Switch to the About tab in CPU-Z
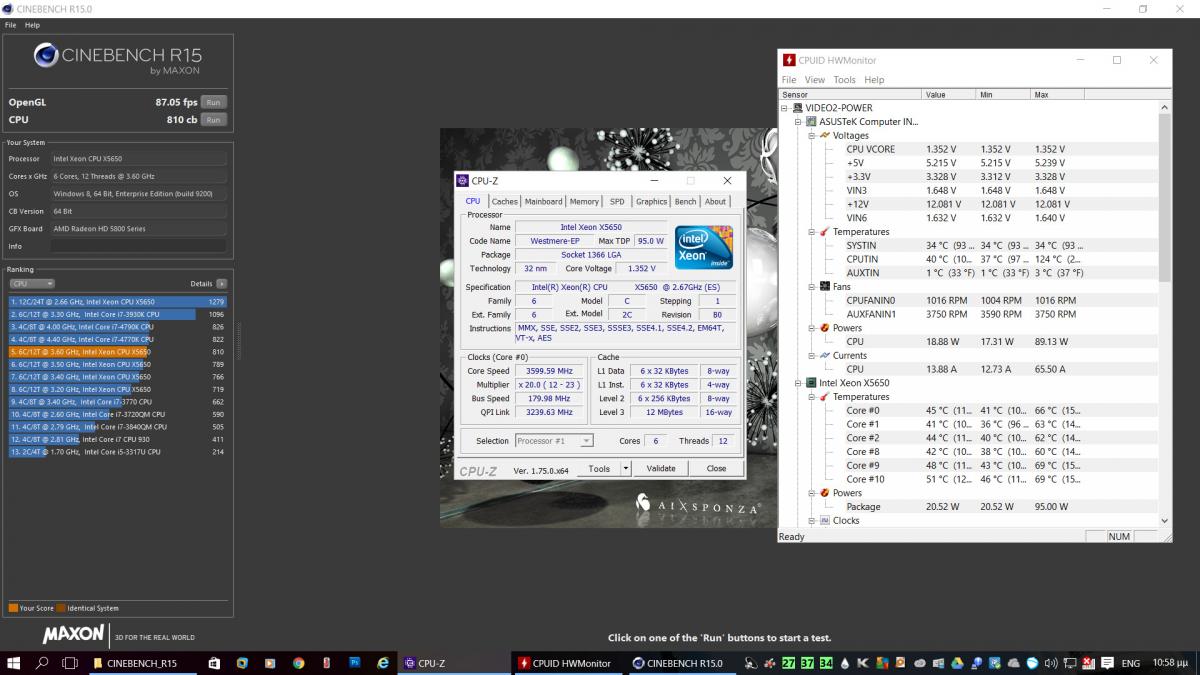Viewport: 1200px width, 675px height. click(716, 201)
